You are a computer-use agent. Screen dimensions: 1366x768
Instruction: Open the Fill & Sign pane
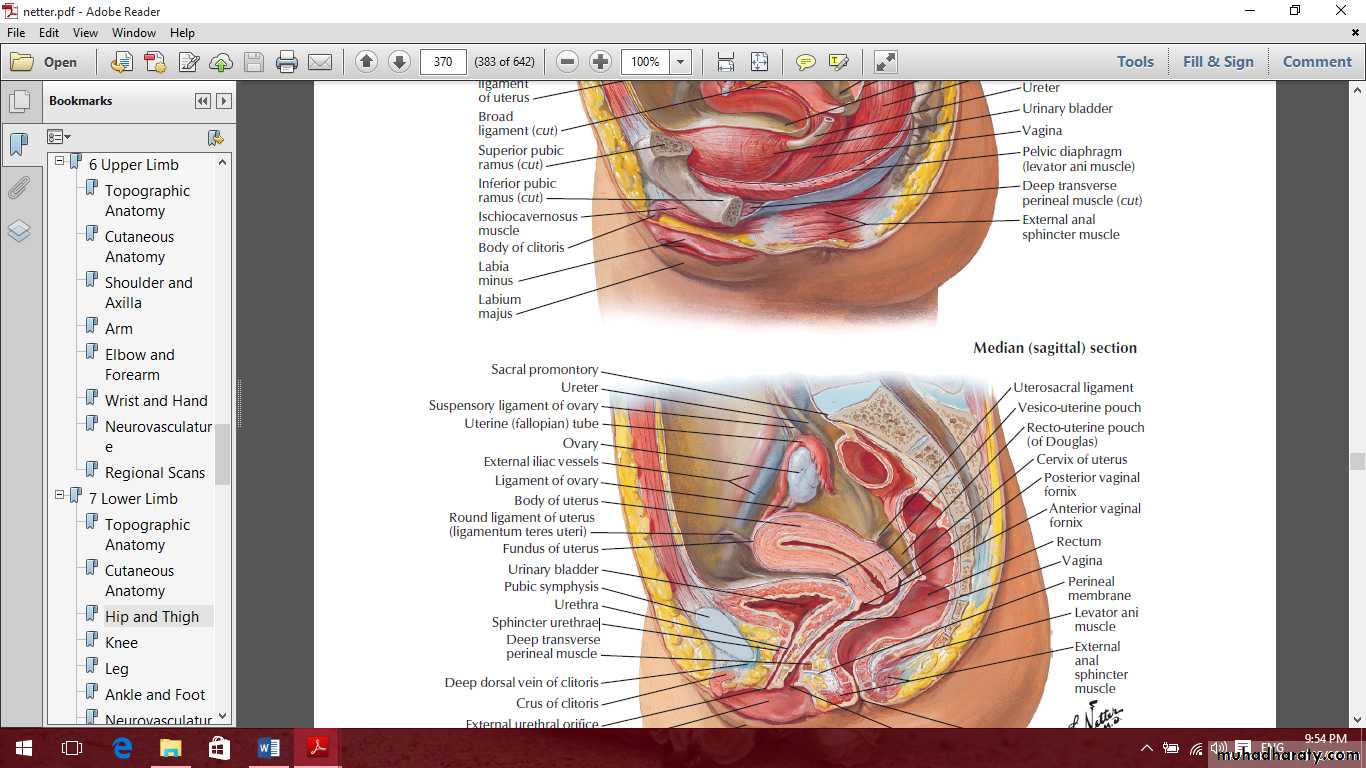click(x=1217, y=62)
